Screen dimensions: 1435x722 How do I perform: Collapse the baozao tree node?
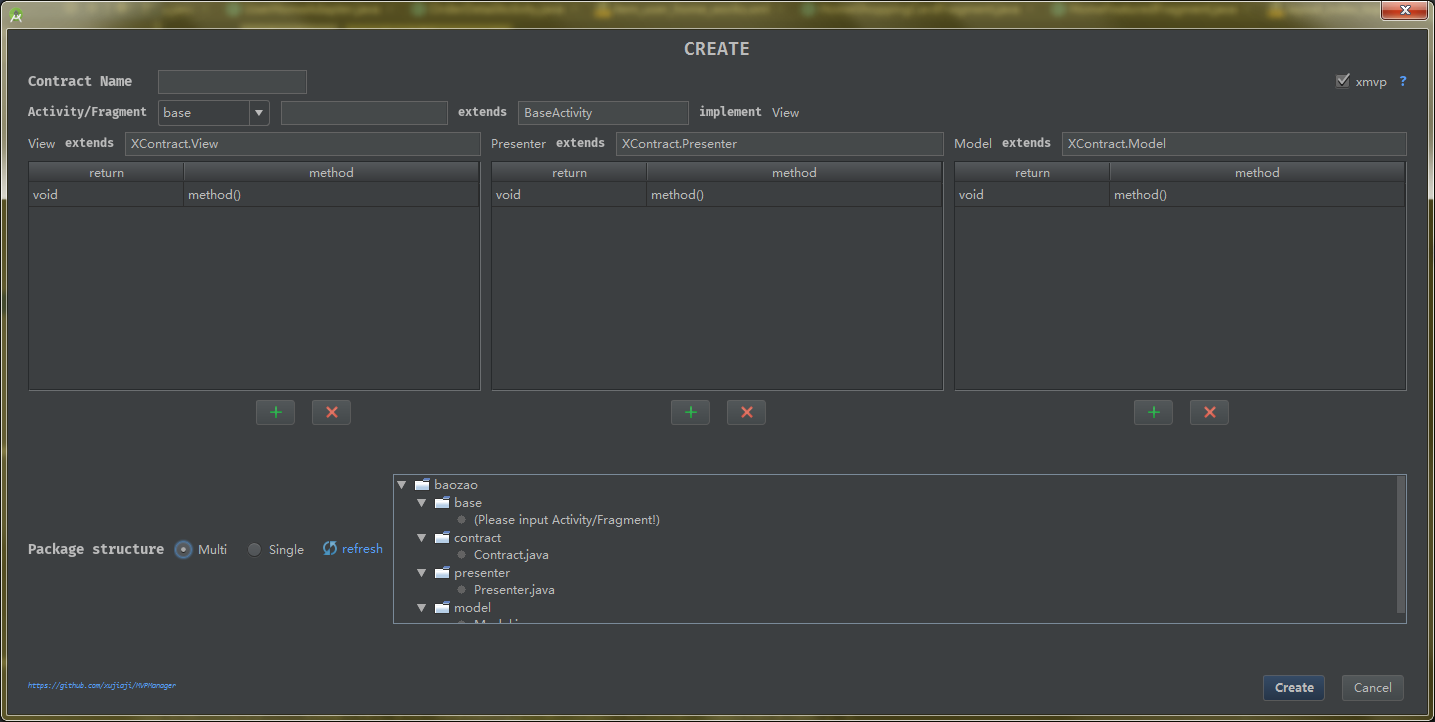click(x=402, y=485)
